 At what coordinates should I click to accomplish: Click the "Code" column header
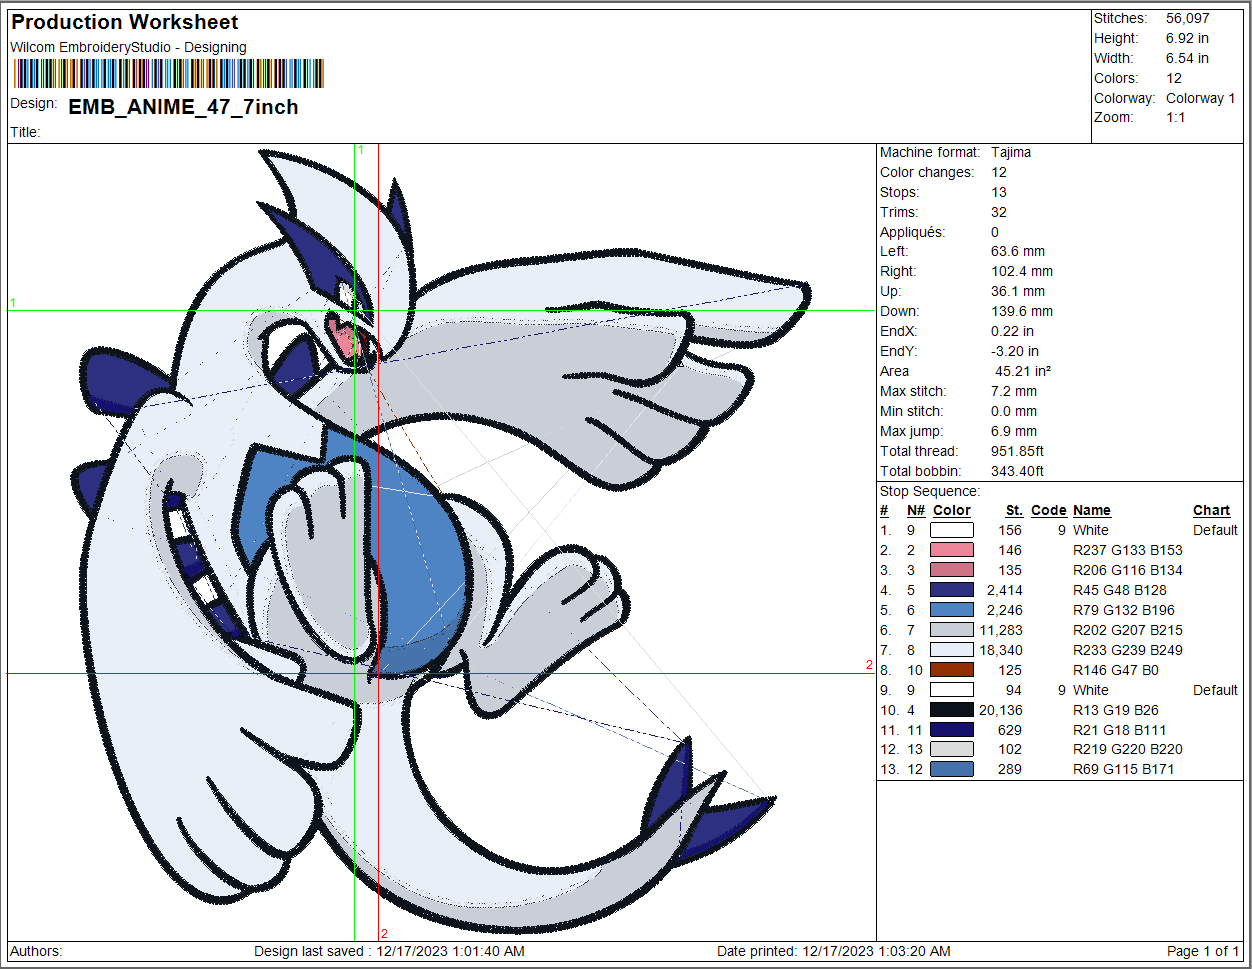(x=1048, y=510)
